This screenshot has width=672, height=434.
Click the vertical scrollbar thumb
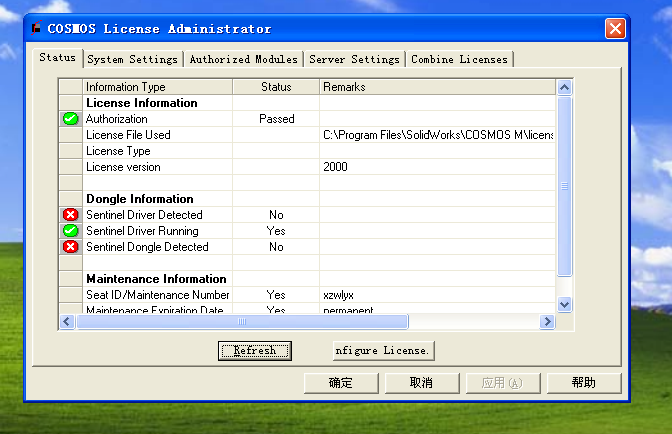564,186
